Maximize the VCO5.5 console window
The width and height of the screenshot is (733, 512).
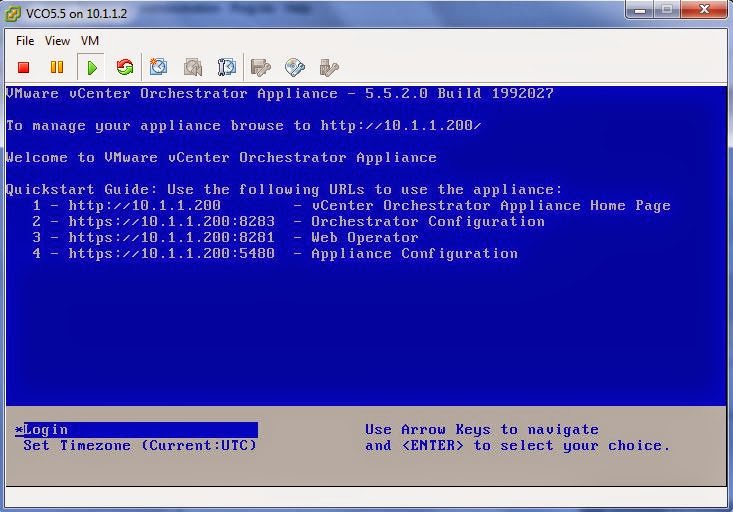click(667, 9)
